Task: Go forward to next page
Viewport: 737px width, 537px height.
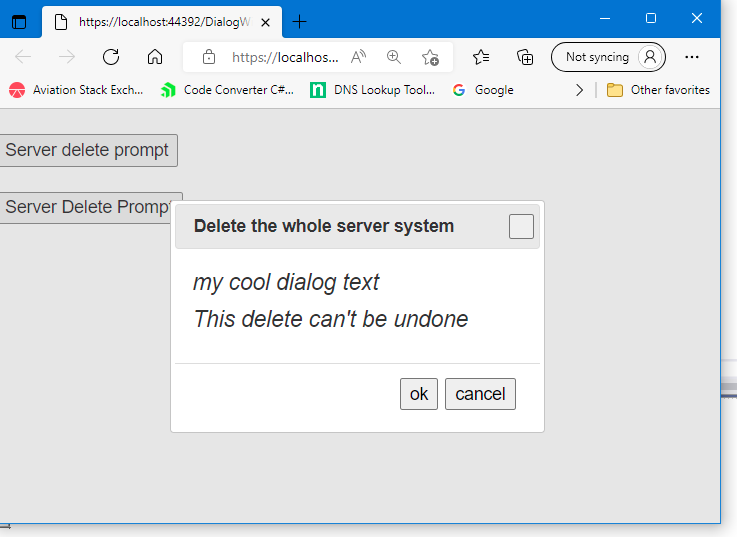Action: click(x=67, y=57)
